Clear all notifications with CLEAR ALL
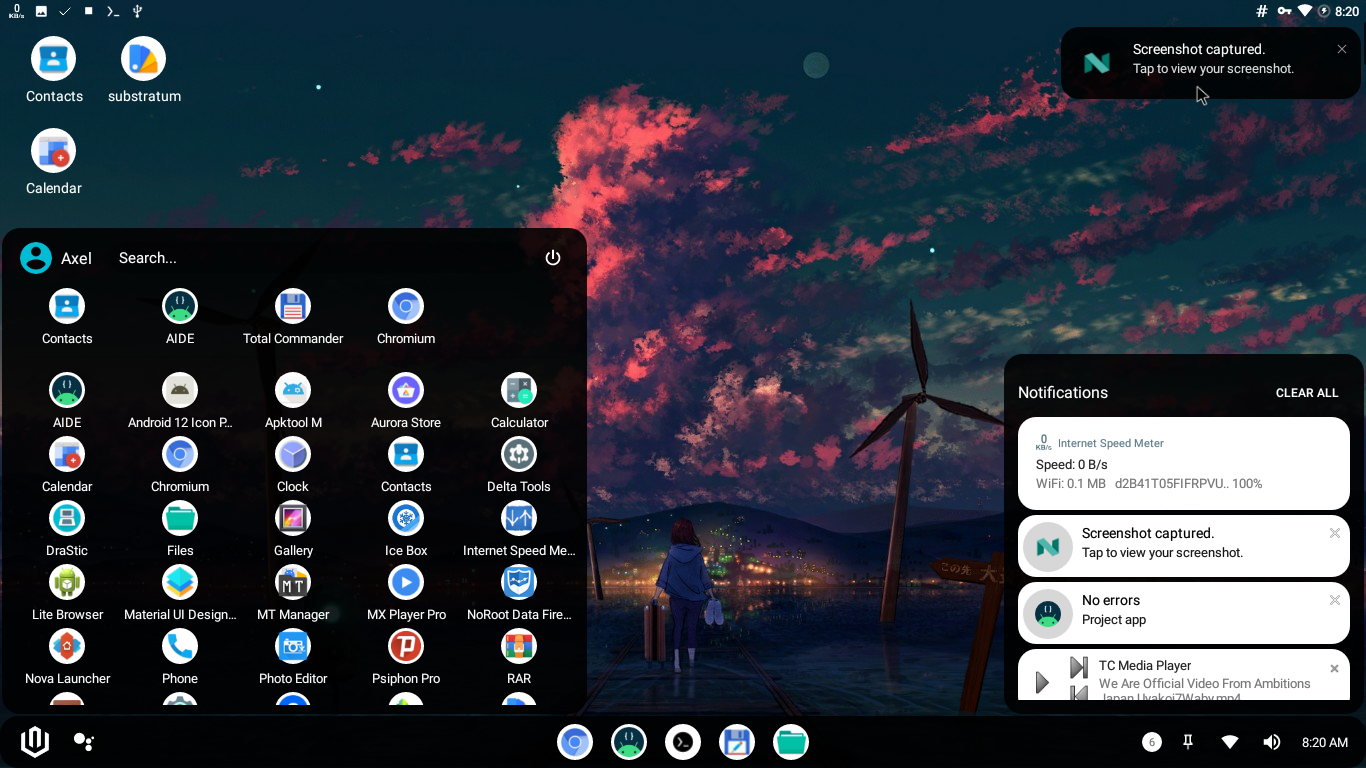The height and width of the screenshot is (768, 1366). pyautogui.click(x=1307, y=393)
